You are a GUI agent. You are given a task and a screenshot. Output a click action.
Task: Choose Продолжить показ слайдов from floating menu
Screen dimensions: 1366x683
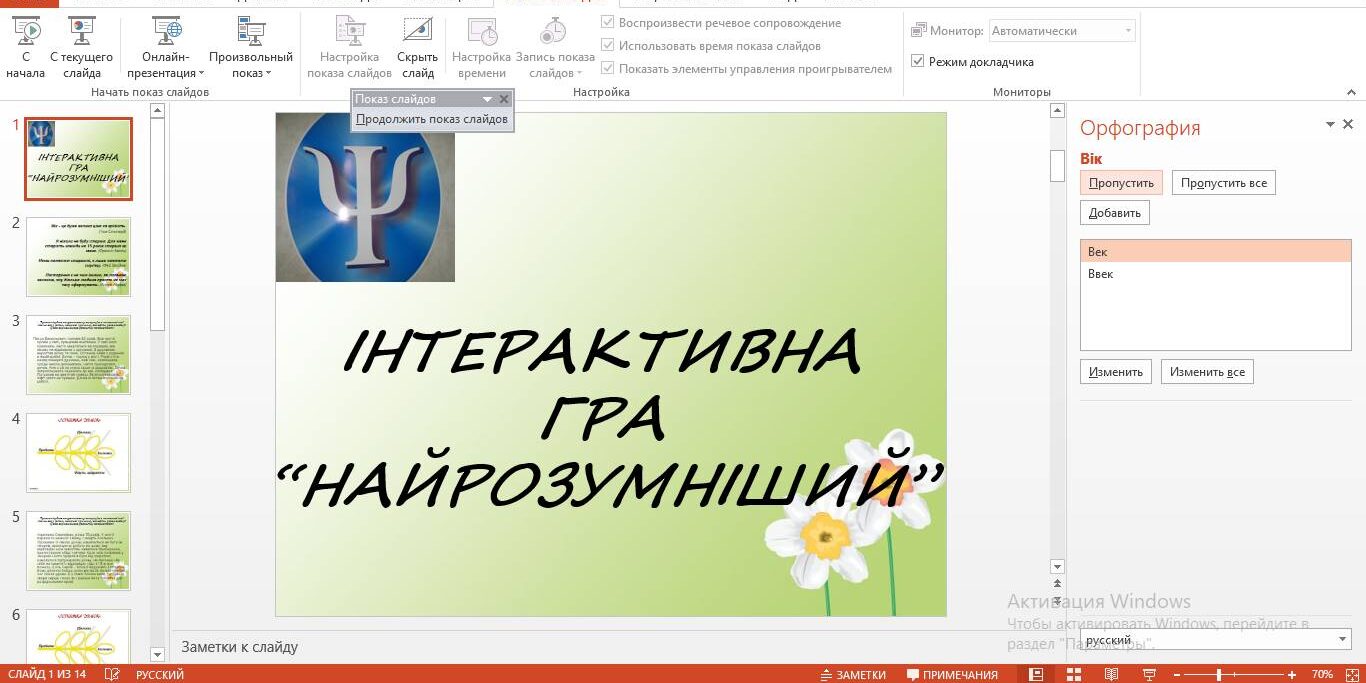coord(432,118)
